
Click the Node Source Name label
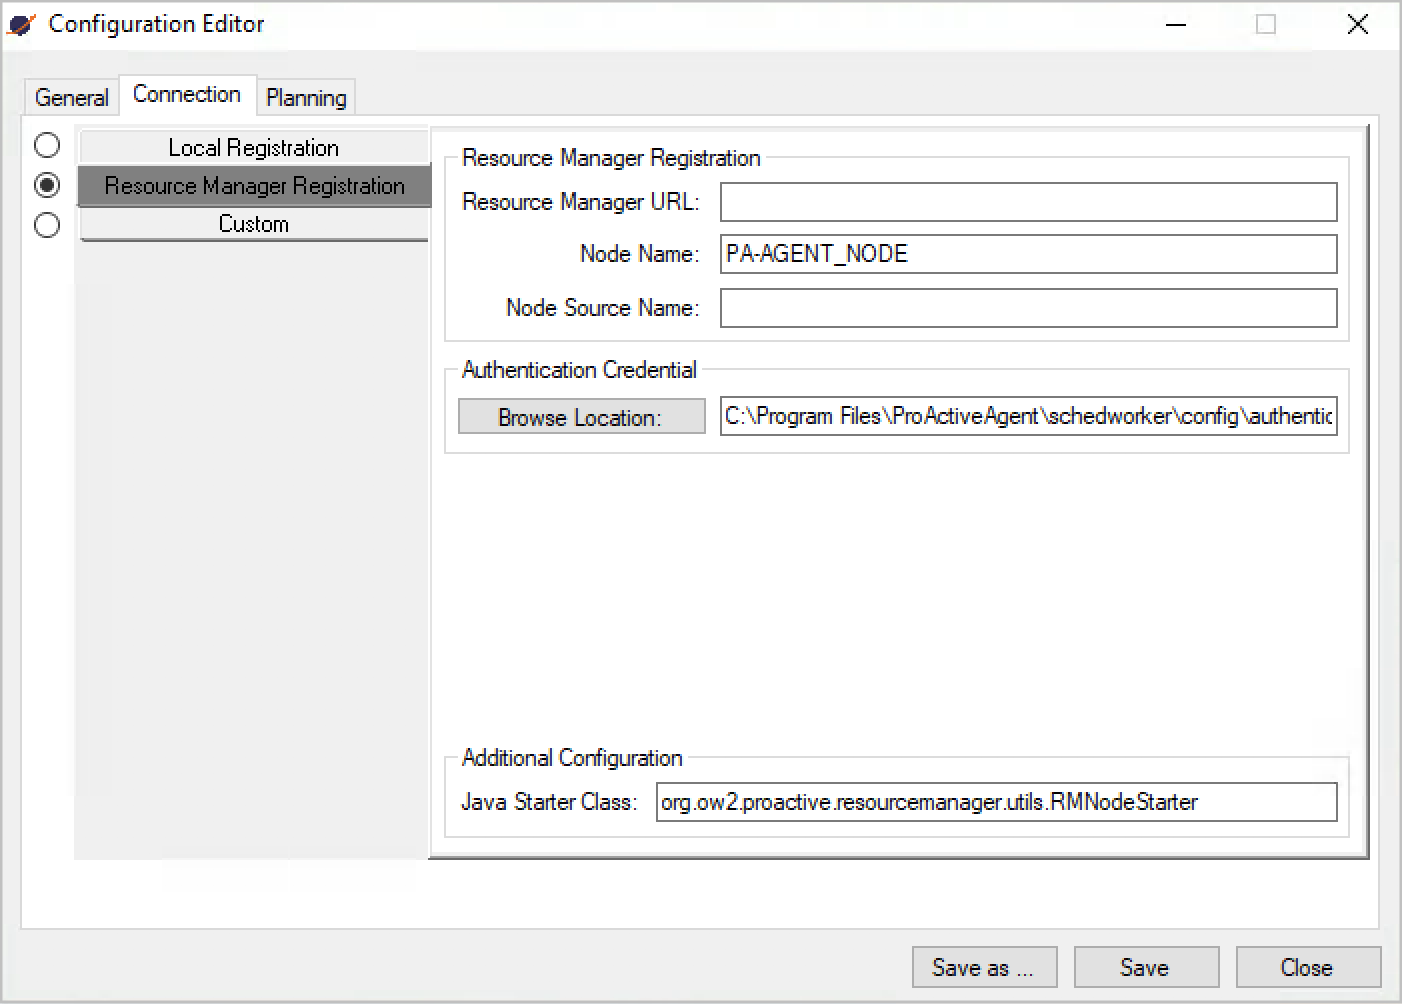tap(603, 308)
